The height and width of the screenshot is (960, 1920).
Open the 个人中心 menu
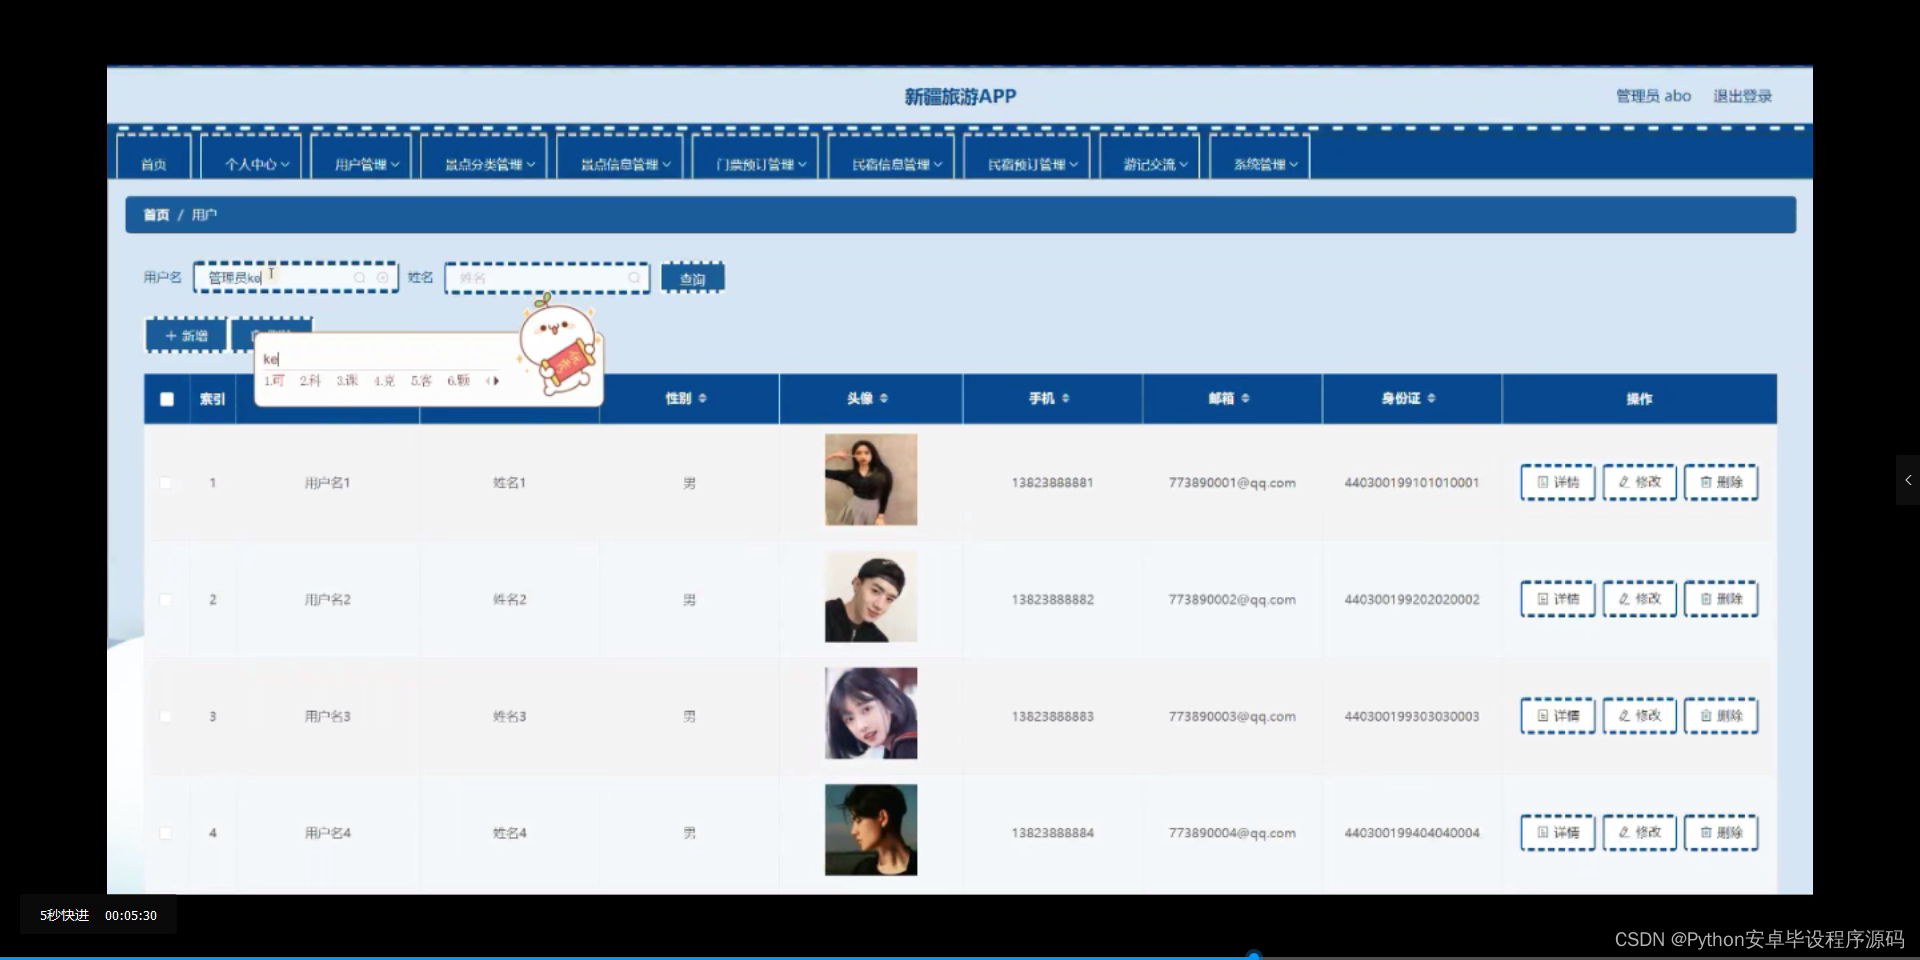pos(251,163)
